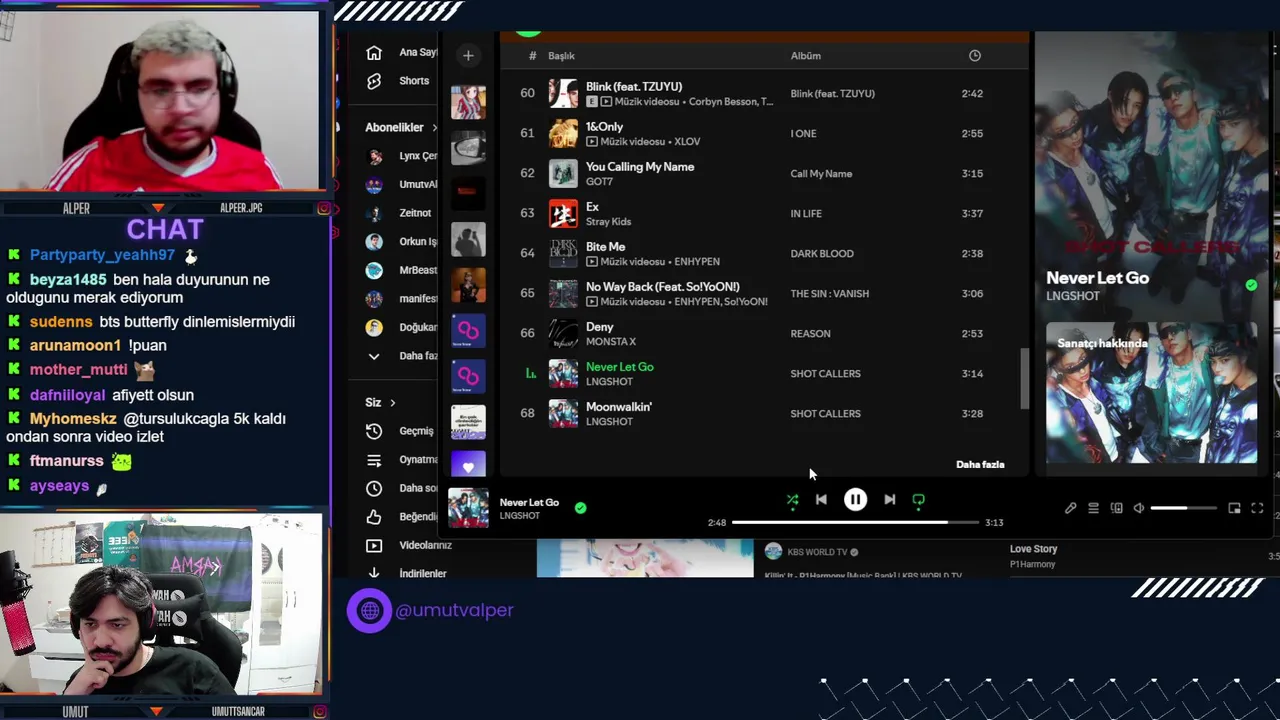Create a new playlist with plus icon

[468, 55]
